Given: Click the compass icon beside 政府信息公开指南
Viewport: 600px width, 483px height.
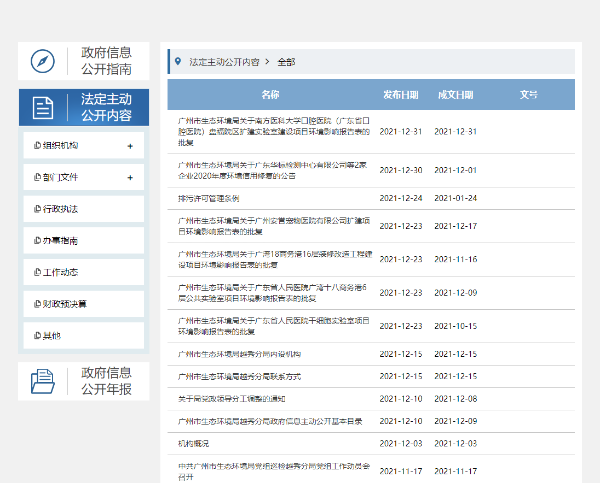Looking at the screenshot, I should pyautogui.click(x=42, y=61).
